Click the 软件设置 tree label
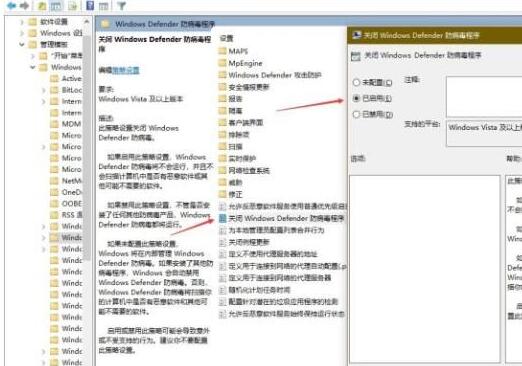This screenshot has height=366, width=522. [x=54, y=22]
